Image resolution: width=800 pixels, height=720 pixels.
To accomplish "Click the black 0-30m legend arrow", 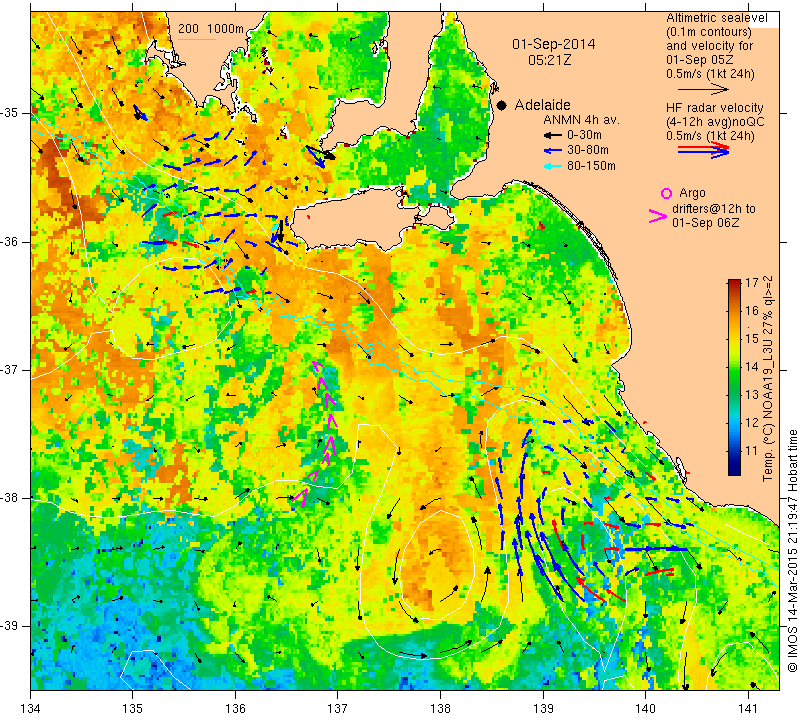I will [x=552, y=135].
